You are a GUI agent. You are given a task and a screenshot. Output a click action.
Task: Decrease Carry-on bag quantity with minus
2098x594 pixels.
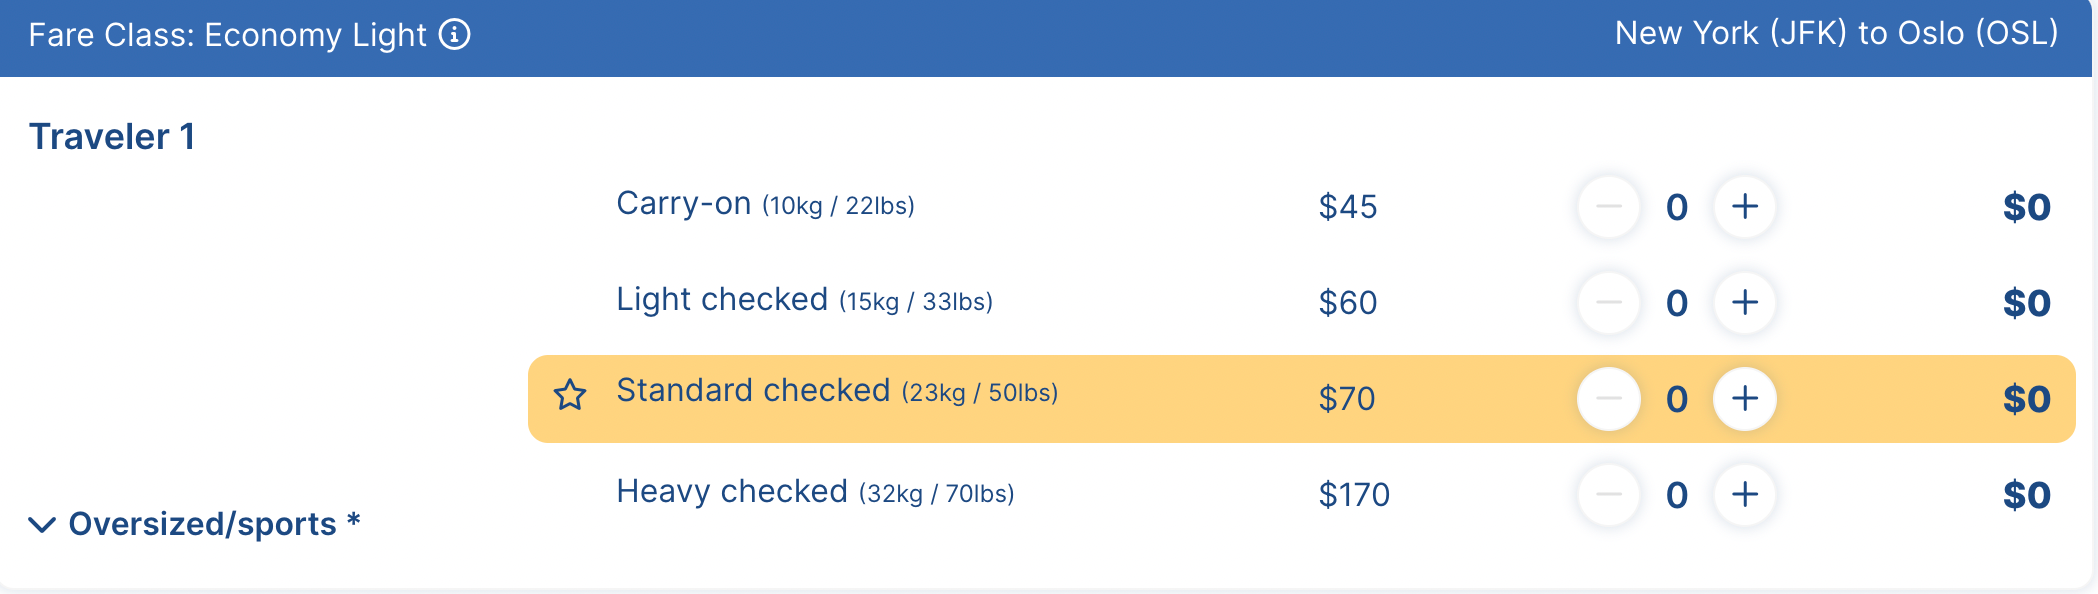1609,207
